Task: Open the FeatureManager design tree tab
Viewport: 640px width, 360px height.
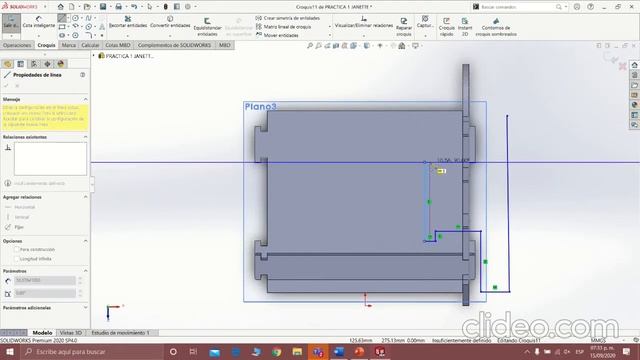Action: (7, 64)
